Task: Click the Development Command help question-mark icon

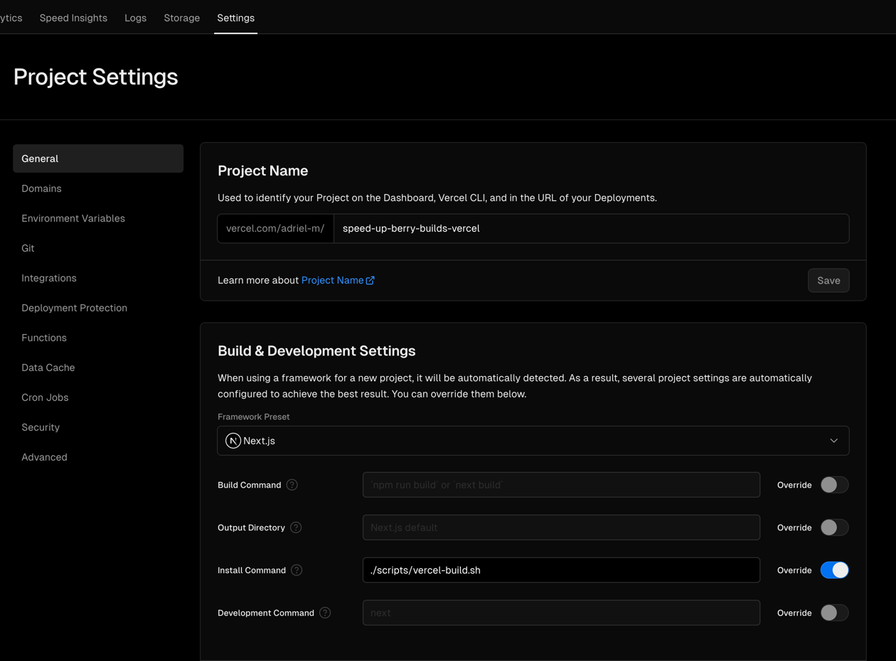Action: [x=325, y=612]
